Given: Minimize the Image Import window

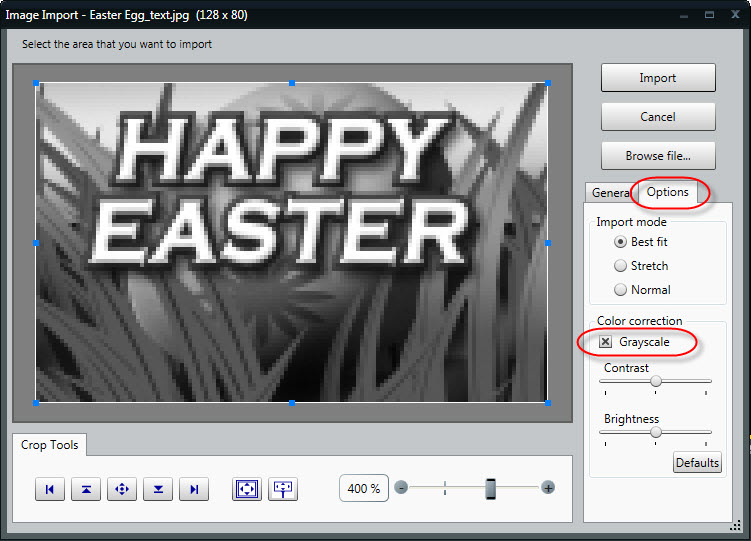Looking at the screenshot, I should click(684, 15).
